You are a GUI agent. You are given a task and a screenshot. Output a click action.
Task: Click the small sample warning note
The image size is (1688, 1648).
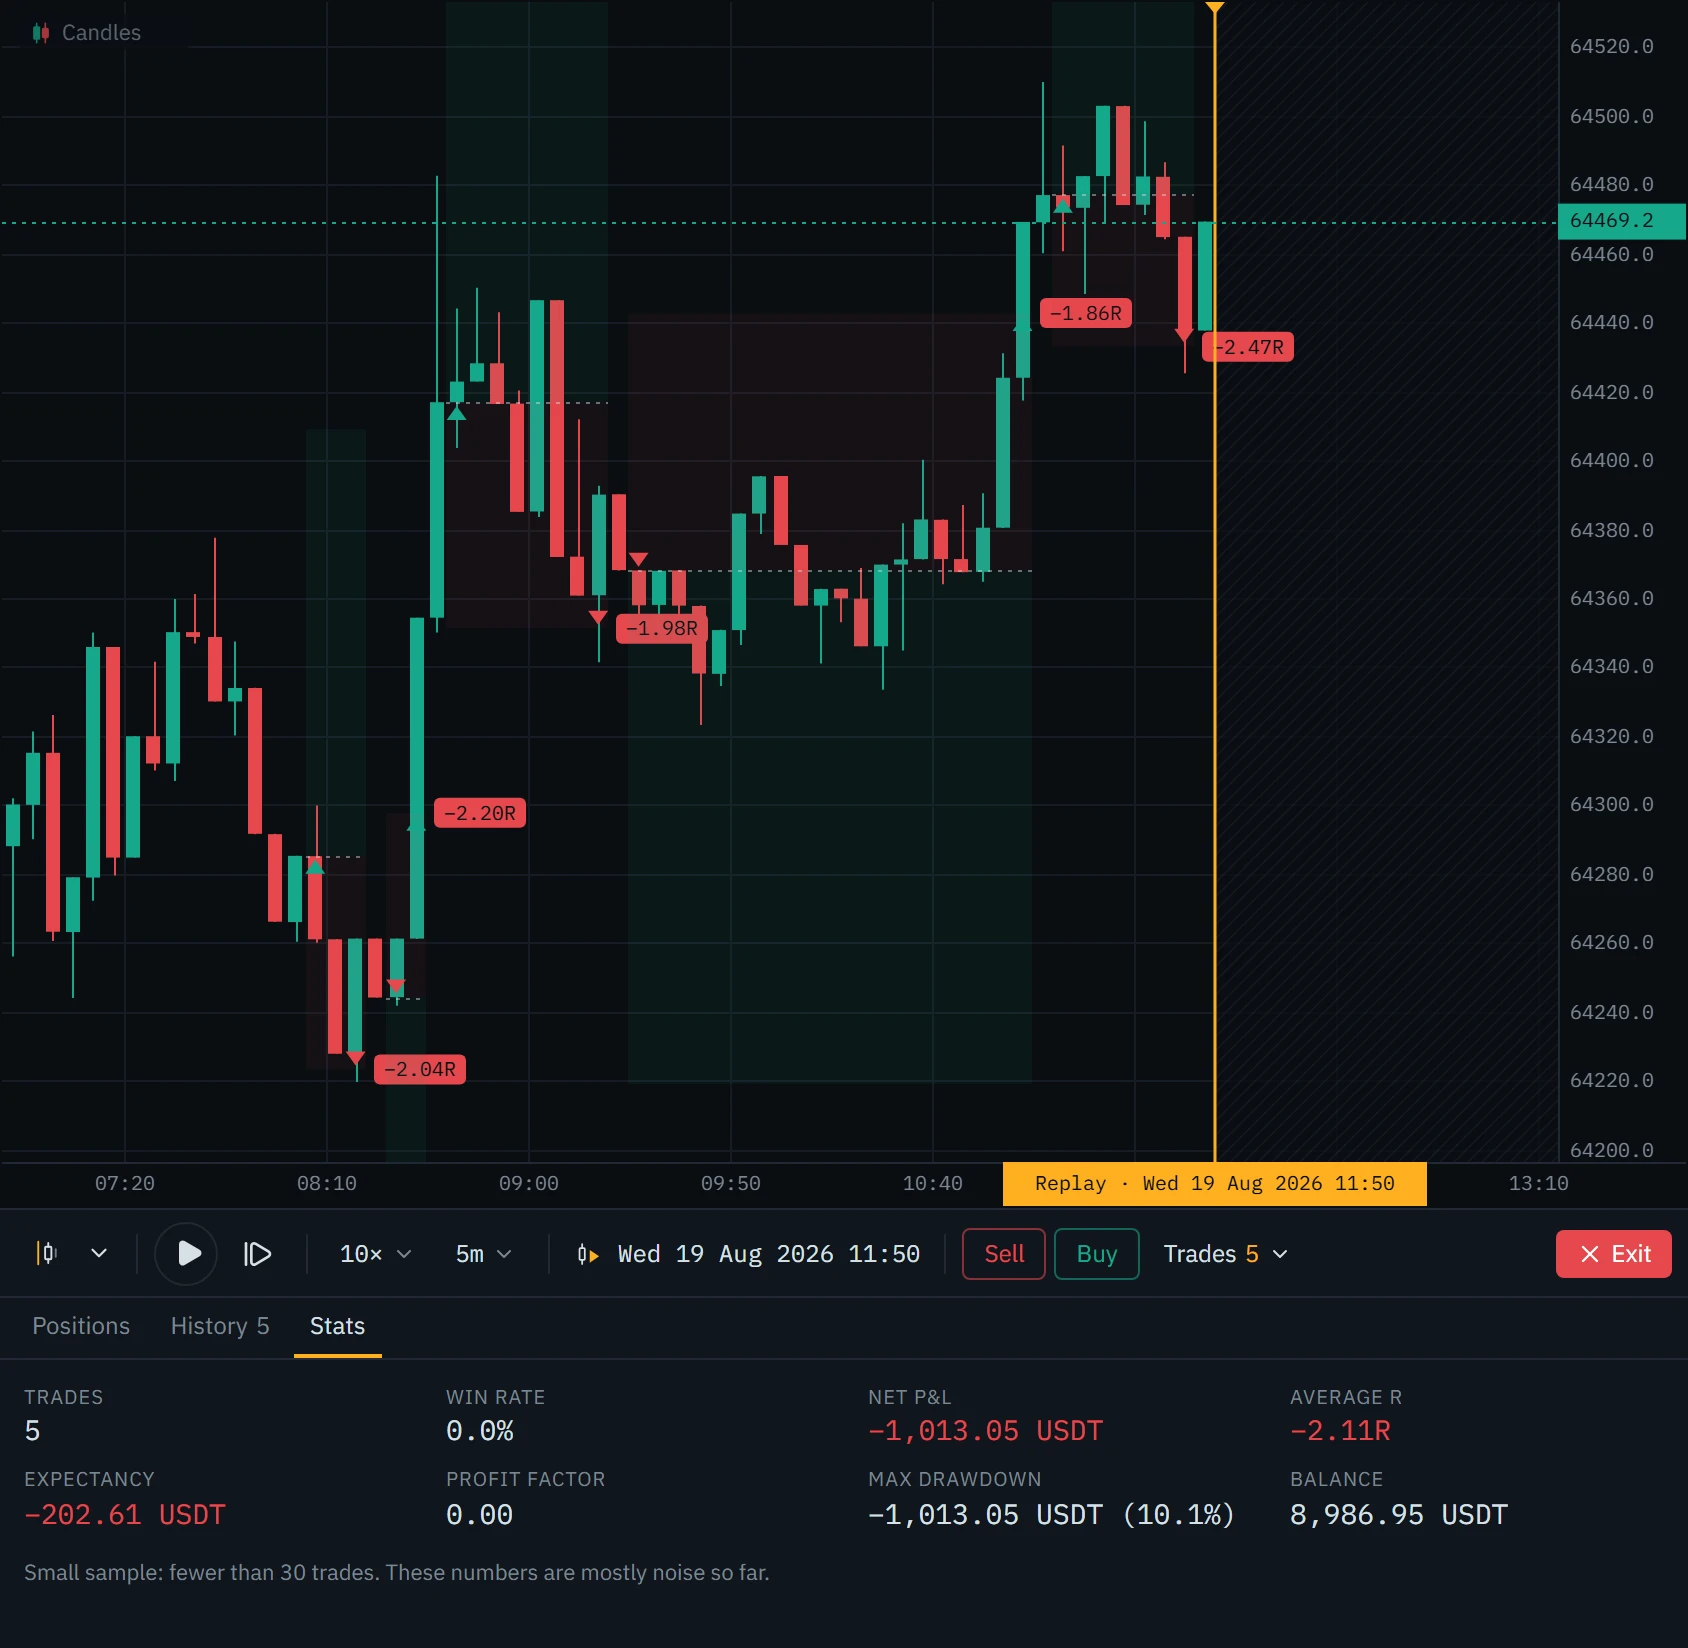click(x=396, y=1573)
